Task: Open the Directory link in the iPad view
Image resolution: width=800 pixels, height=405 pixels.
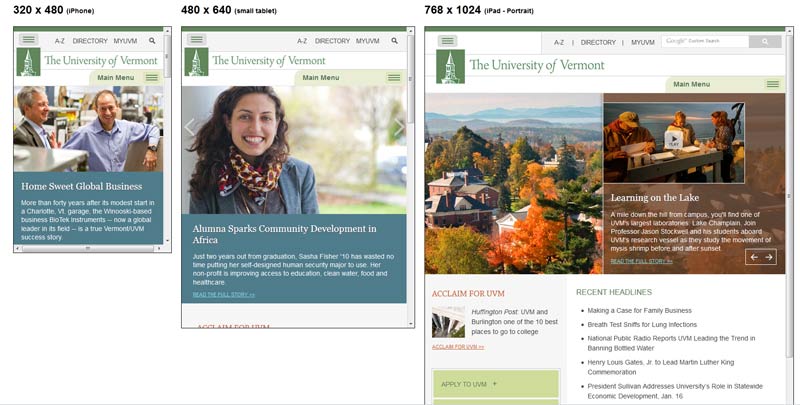Action: tap(598, 42)
